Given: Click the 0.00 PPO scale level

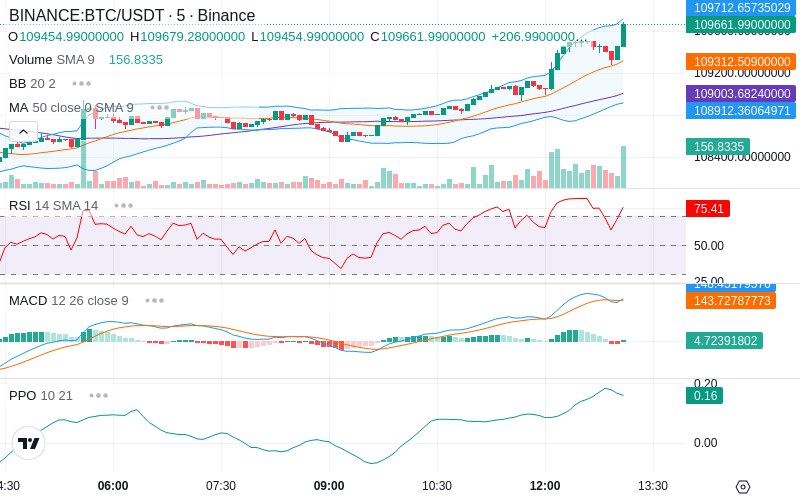Looking at the screenshot, I should 706,442.
